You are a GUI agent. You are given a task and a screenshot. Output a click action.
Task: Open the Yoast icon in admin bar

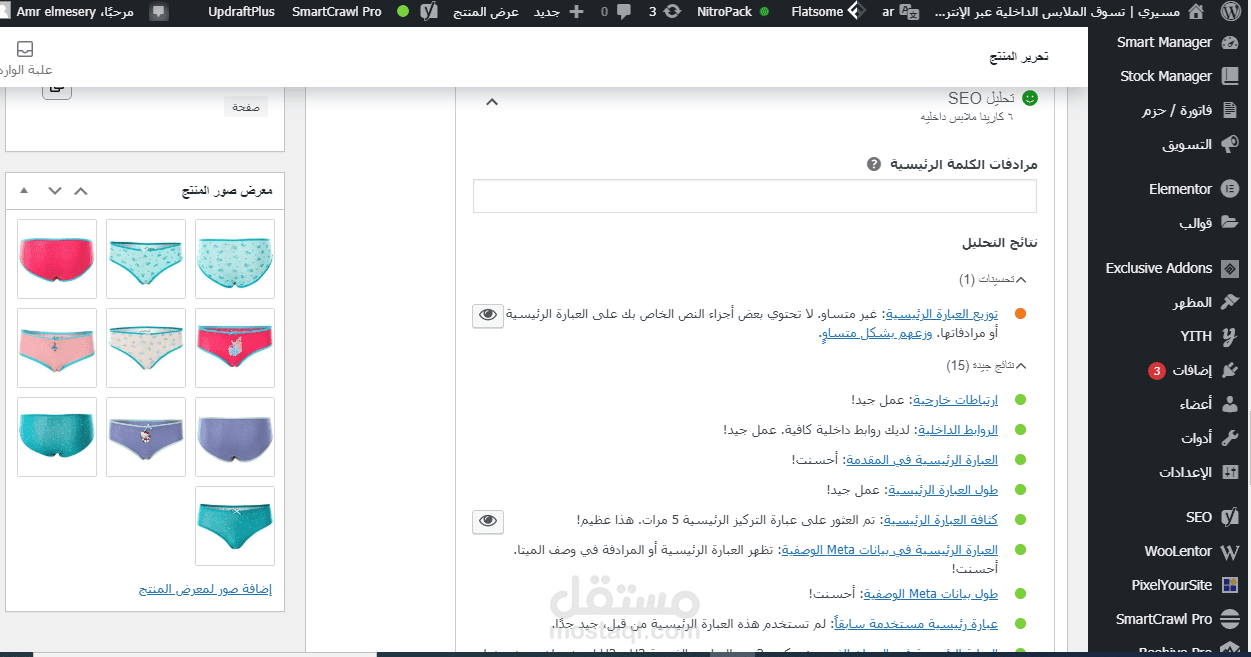pos(428,13)
